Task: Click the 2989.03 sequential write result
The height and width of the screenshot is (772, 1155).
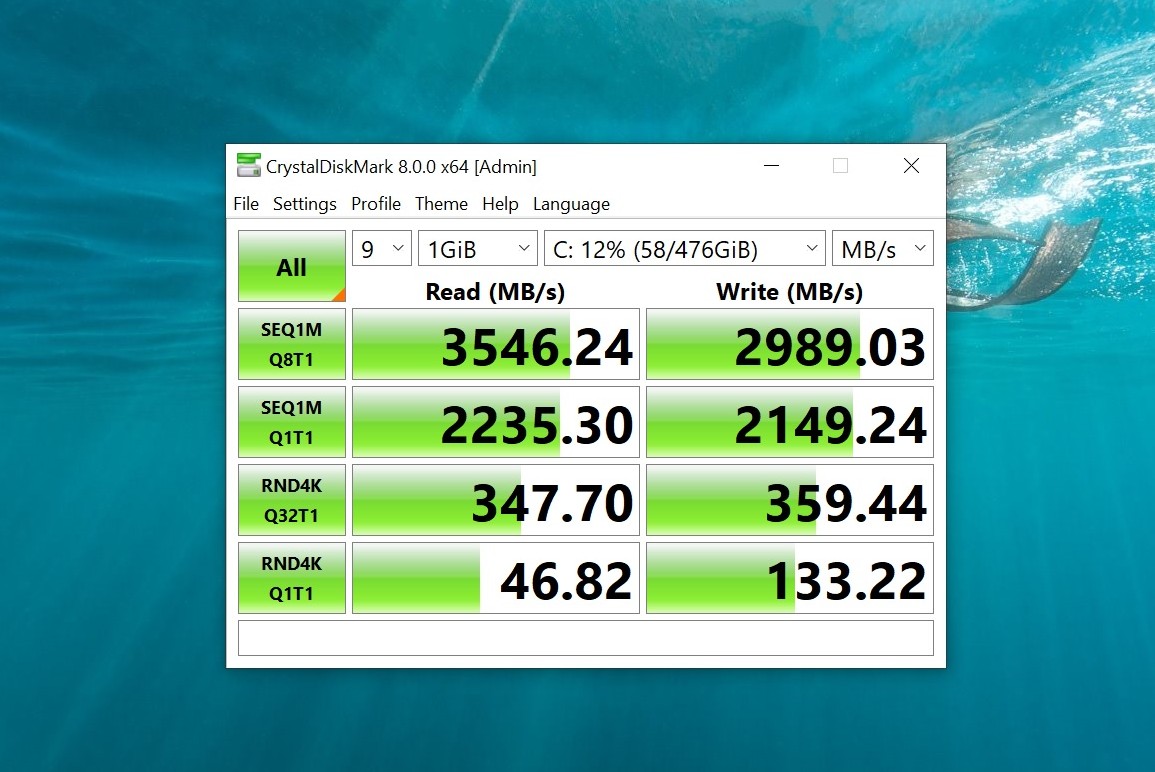Action: pos(790,344)
